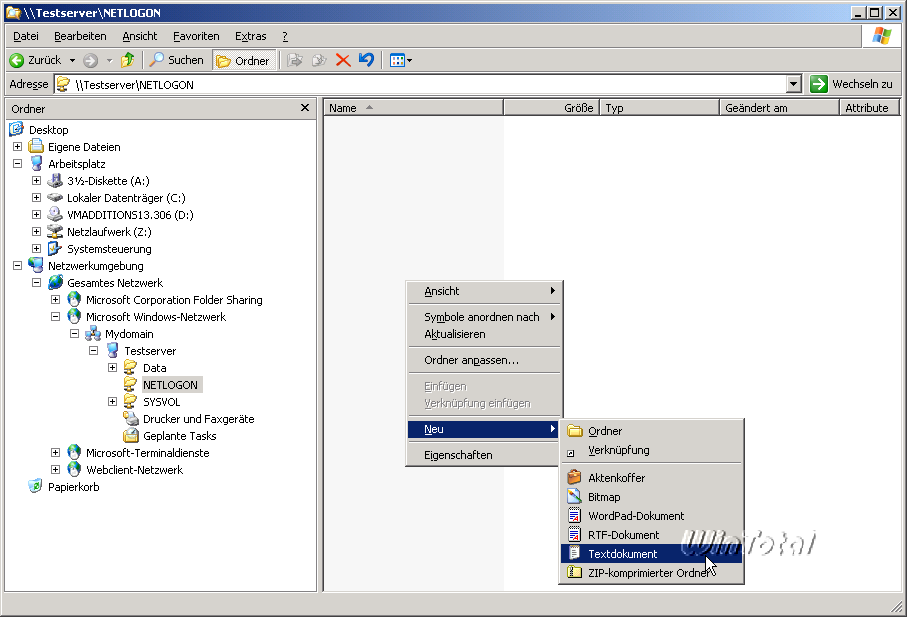Click the Wechseln zu go button
907x617 pixels.
click(851, 84)
